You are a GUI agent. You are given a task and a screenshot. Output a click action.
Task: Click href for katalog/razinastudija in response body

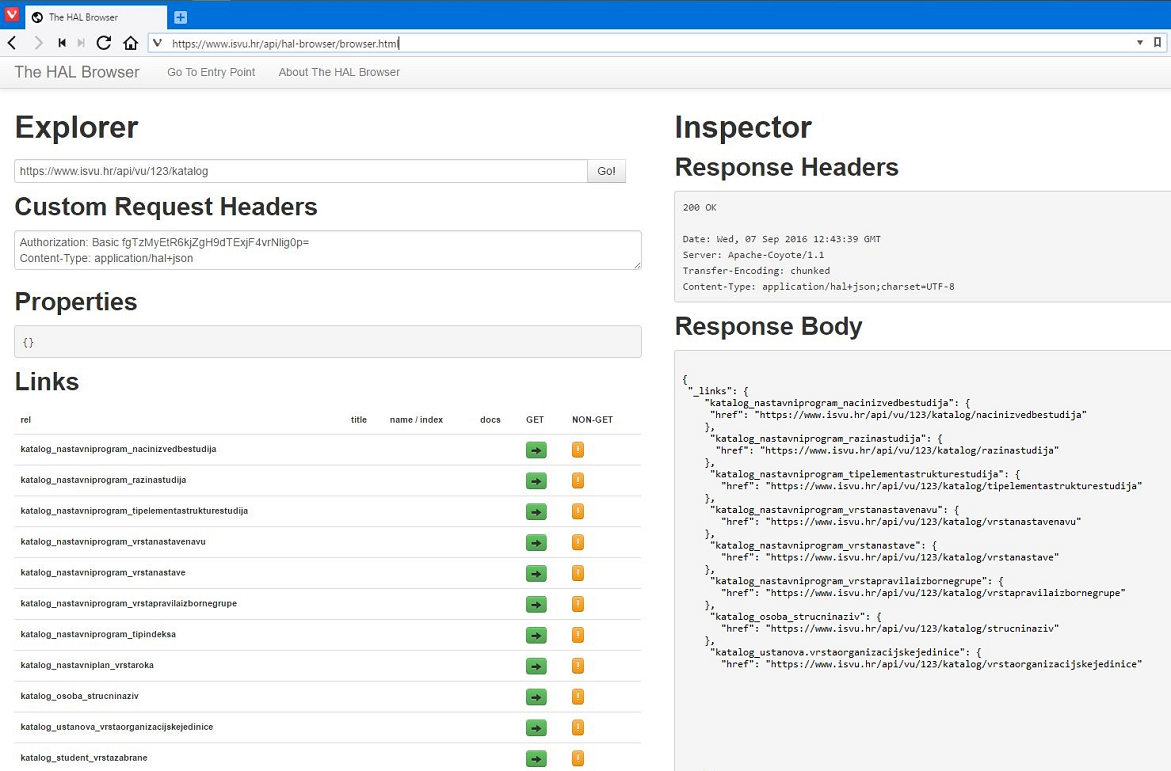point(887,450)
